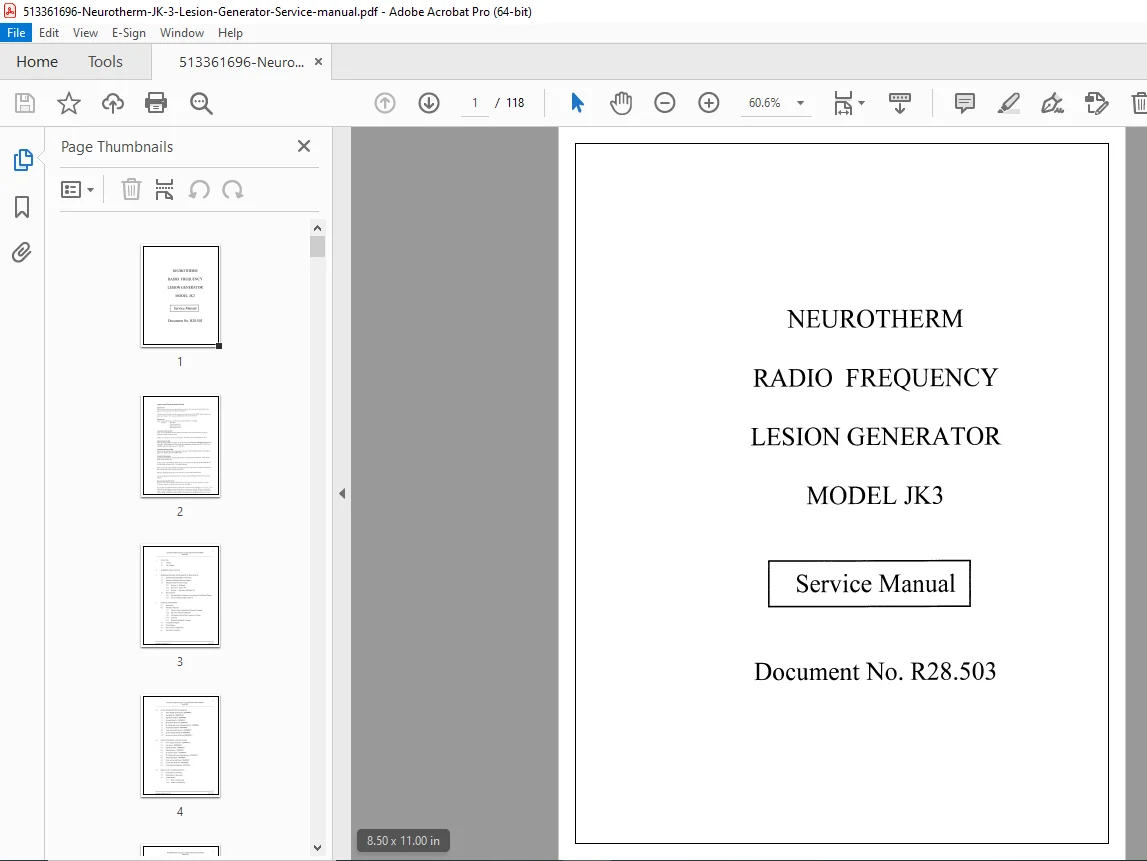Select the 513361696-Neuro document tab
The width and height of the screenshot is (1147, 861).
tap(241, 62)
